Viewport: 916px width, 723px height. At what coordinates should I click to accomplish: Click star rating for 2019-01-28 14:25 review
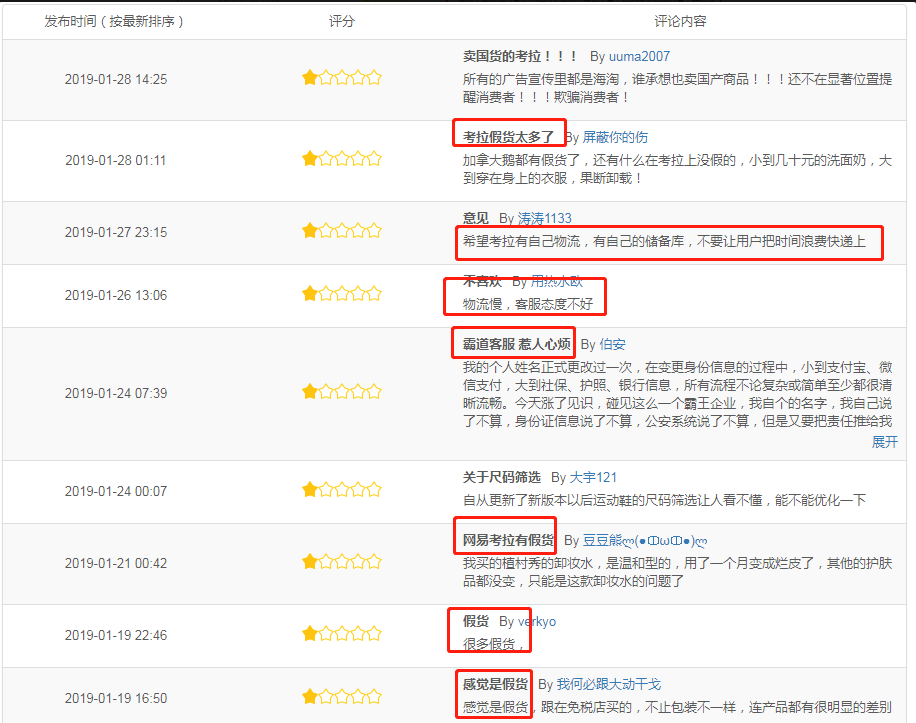342,78
